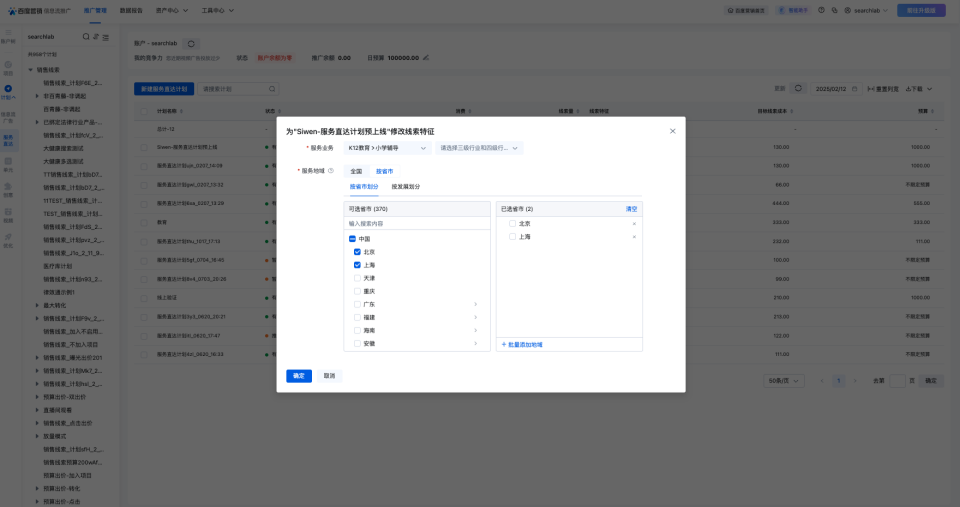
Task: Click the edit pencil beside daily budget
Action: tap(426, 58)
